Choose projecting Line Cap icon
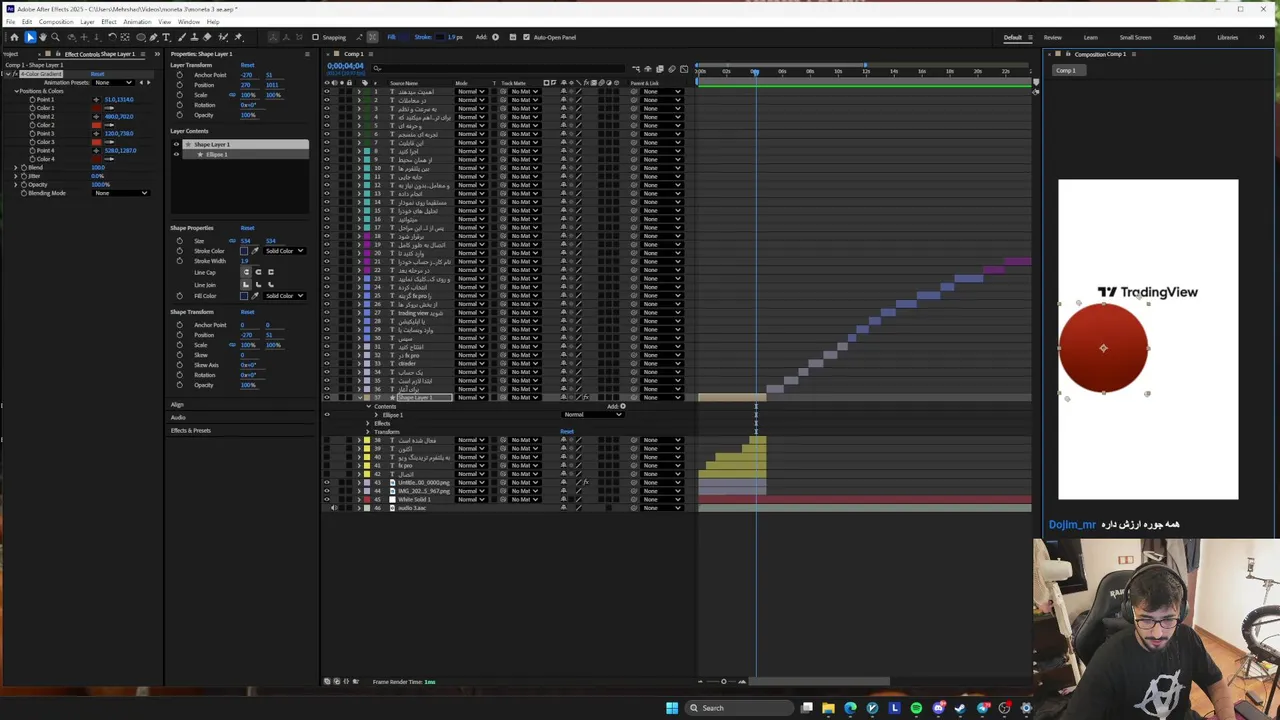The image size is (1280, 720). [271, 272]
